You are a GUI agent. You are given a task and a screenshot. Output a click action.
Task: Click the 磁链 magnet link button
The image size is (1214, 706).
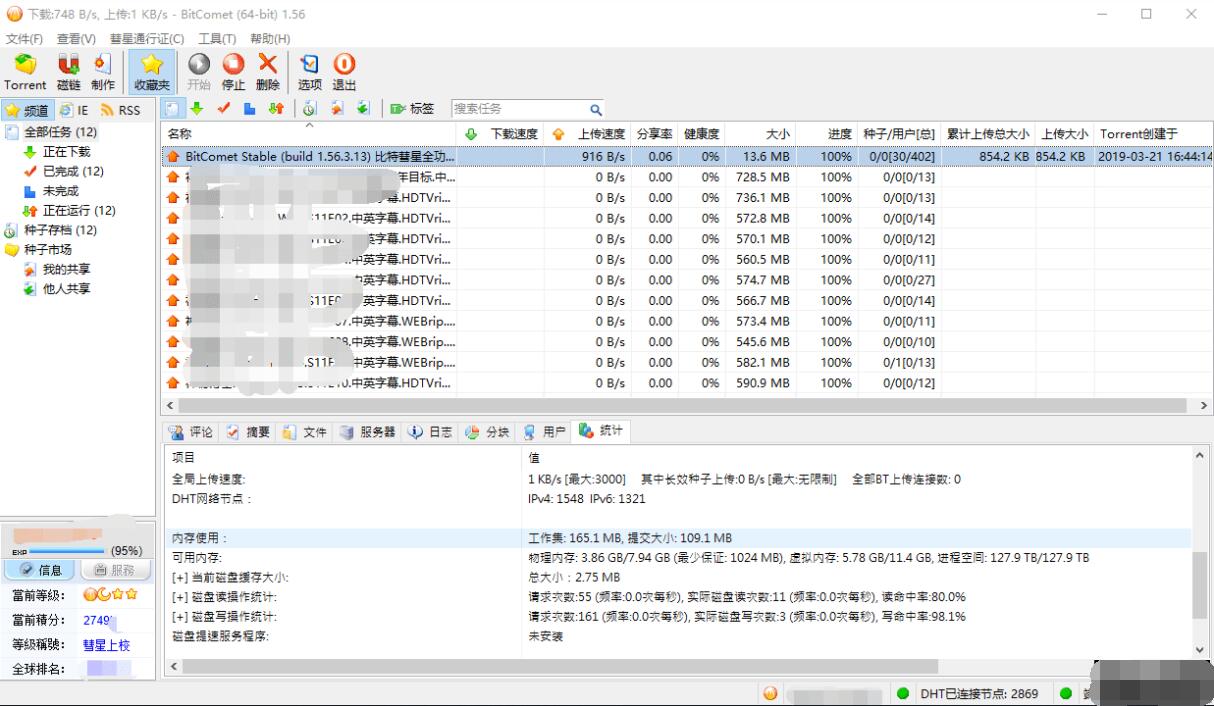pyautogui.click(x=69, y=73)
